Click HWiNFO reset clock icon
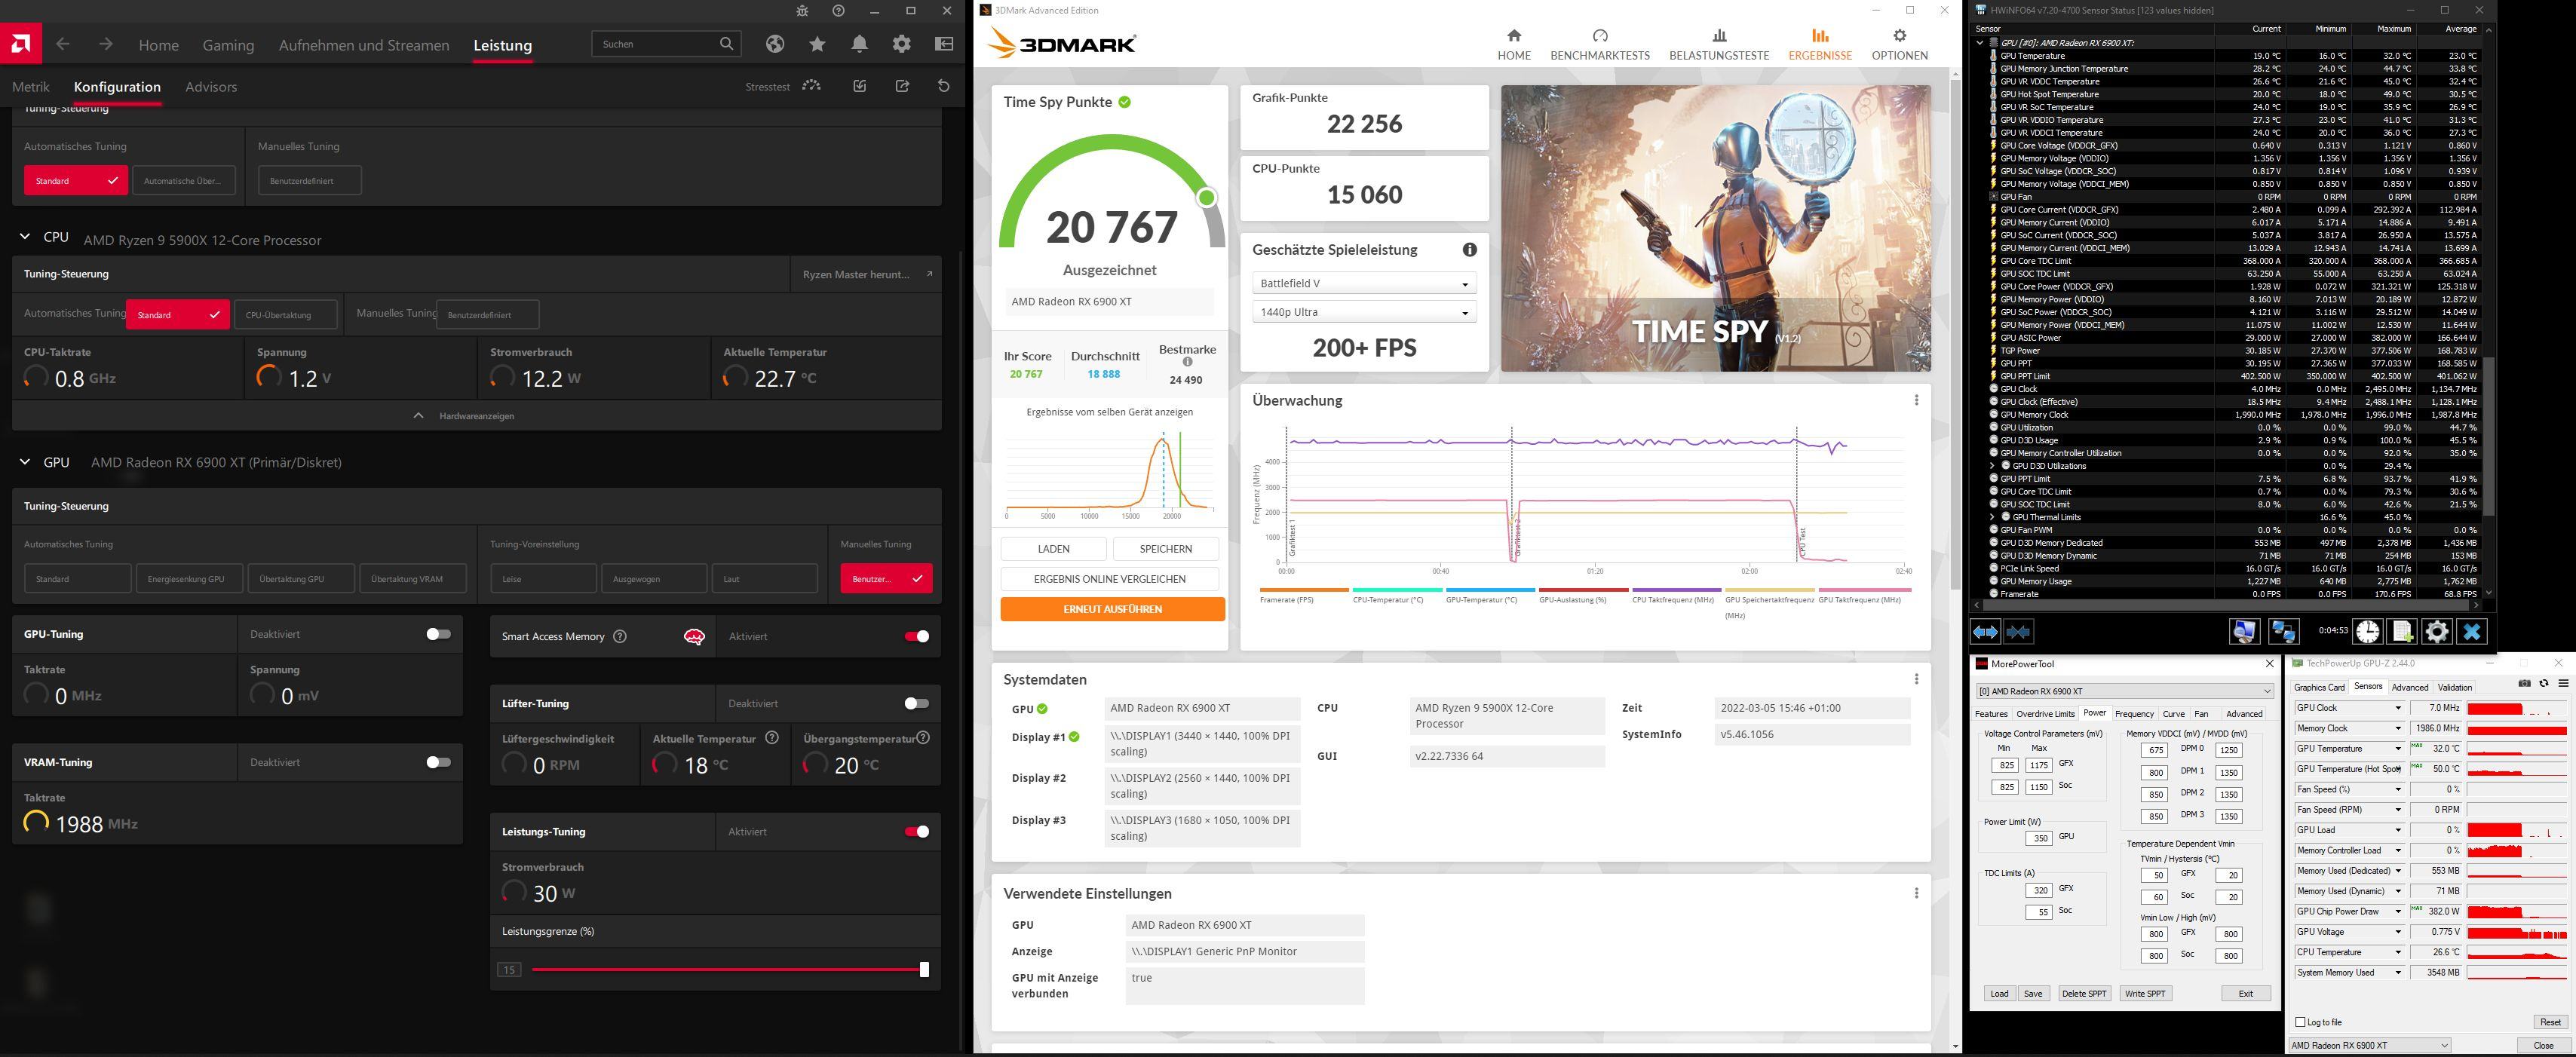 click(2367, 632)
